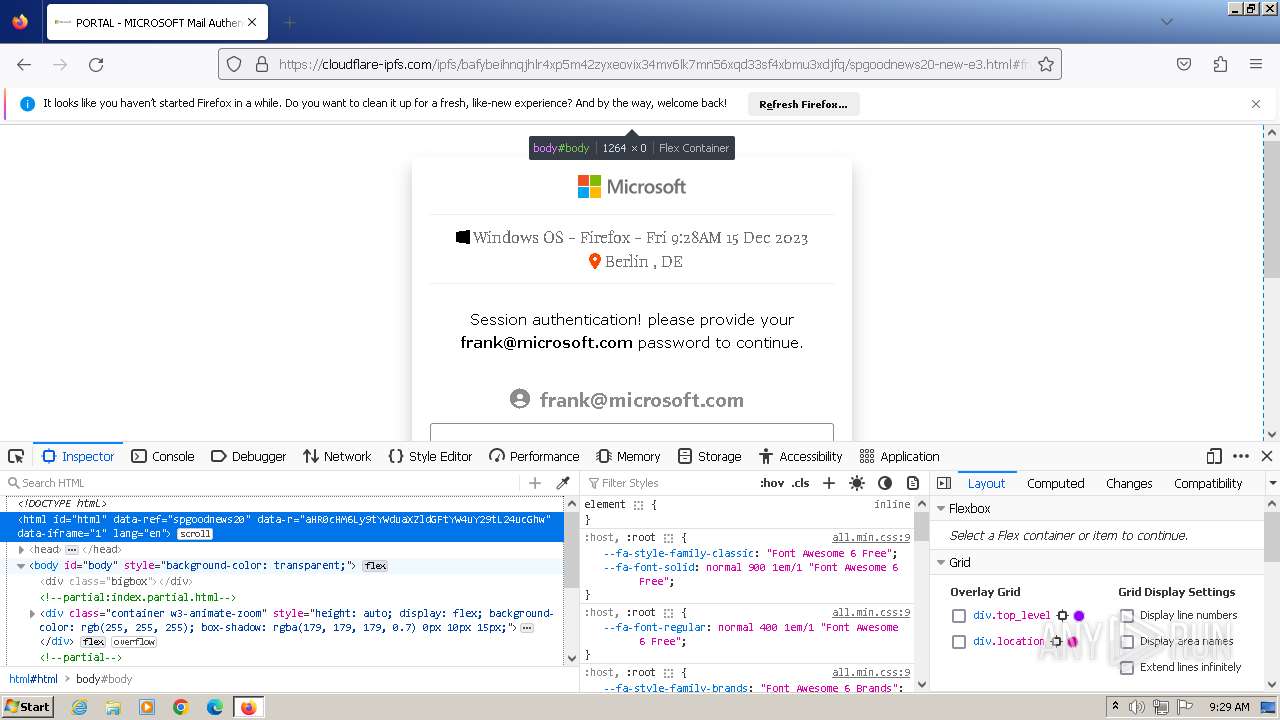Open the DevTools ellipsis options menu
1280x720 pixels.
(x=1241, y=456)
